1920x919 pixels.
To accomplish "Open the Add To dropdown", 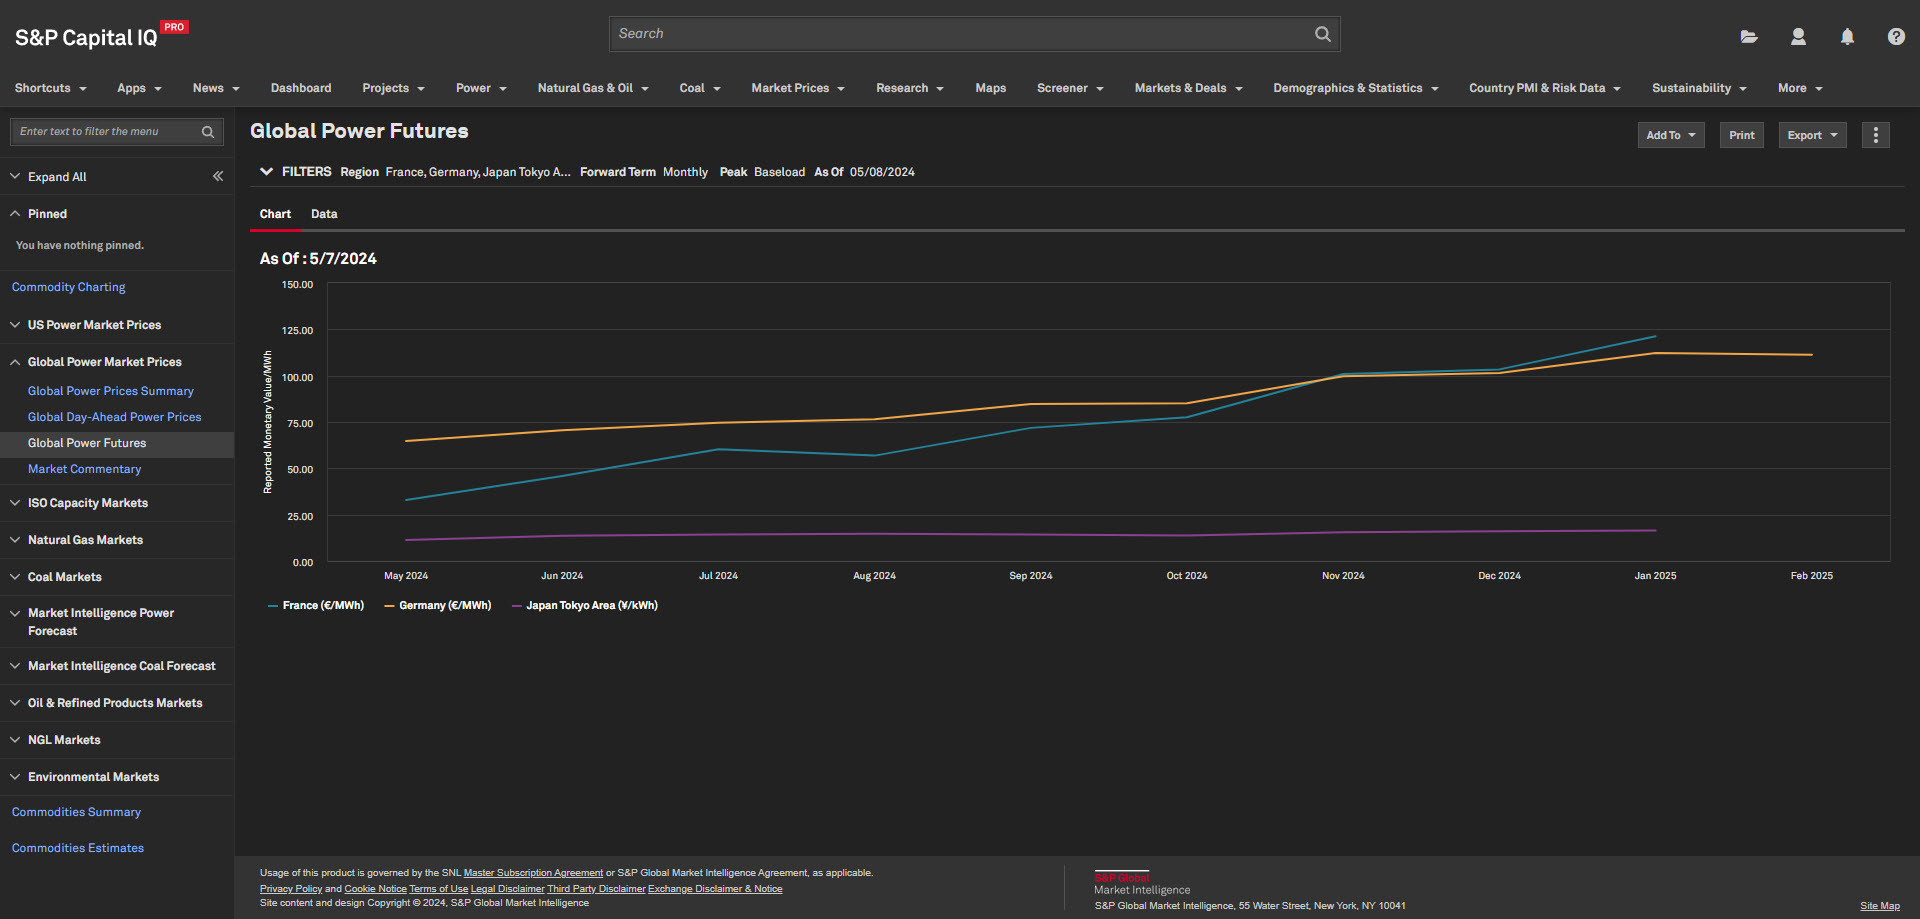I will [x=1670, y=135].
